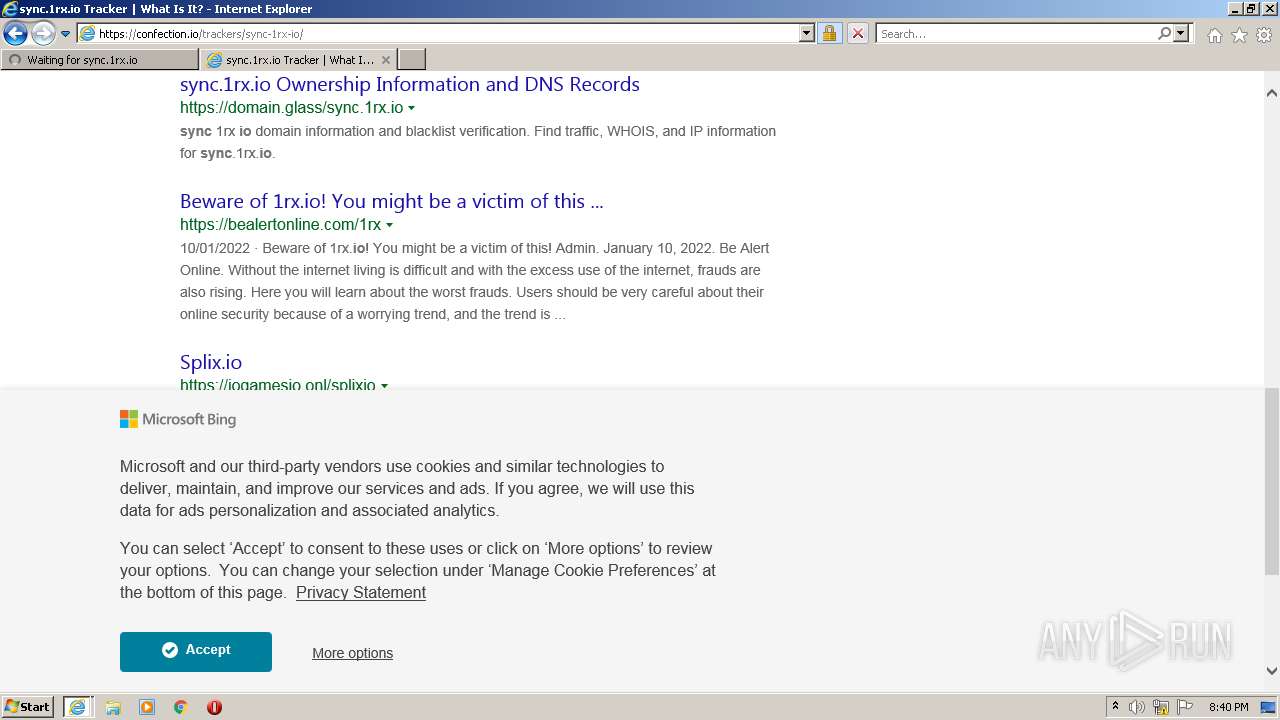Click the page scrollbar down arrow
The width and height of the screenshot is (1280, 720).
coord(1271,671)
